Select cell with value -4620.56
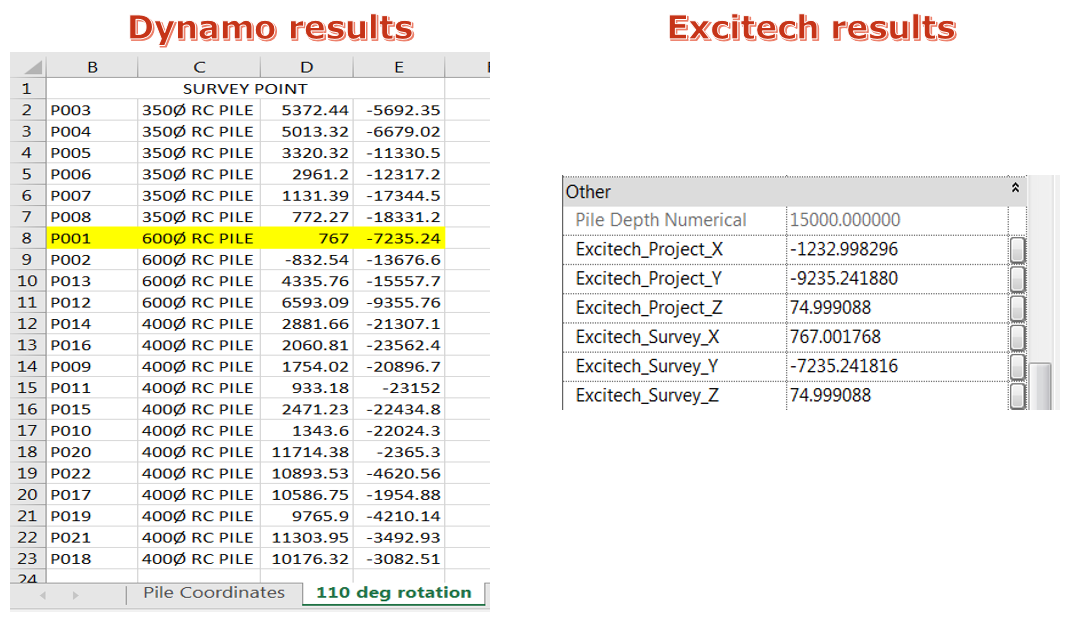The width and height of the screenshot is (1071, 621). (x=399, y=473)
